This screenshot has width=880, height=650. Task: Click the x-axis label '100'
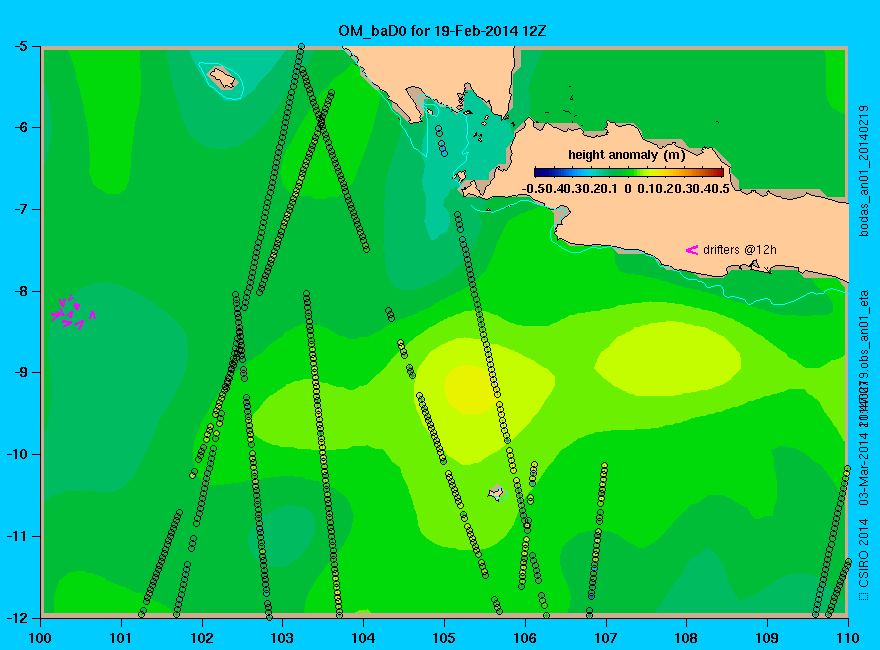[x=40, y=638]
